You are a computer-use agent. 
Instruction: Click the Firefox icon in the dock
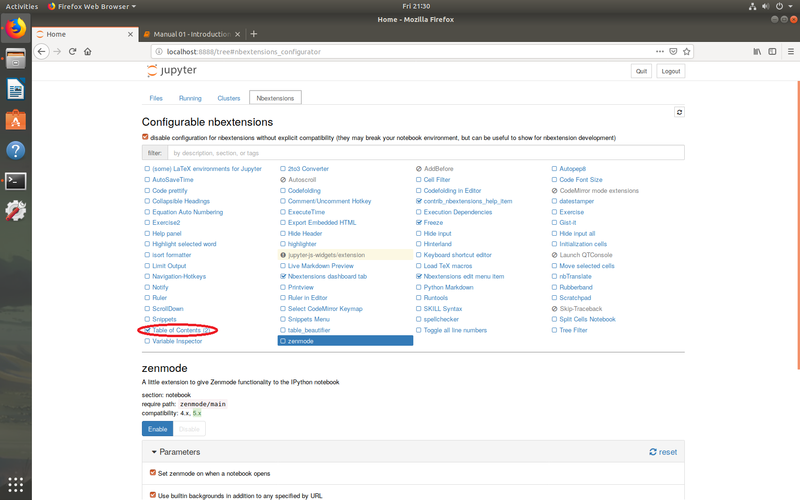tap(16, 28)
